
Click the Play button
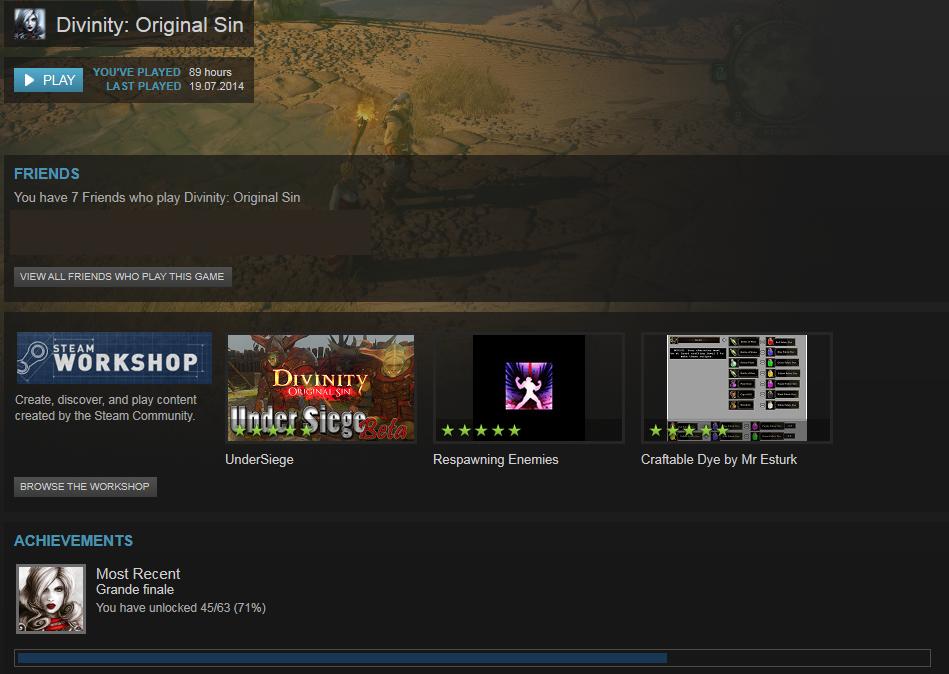click(48, 80)
